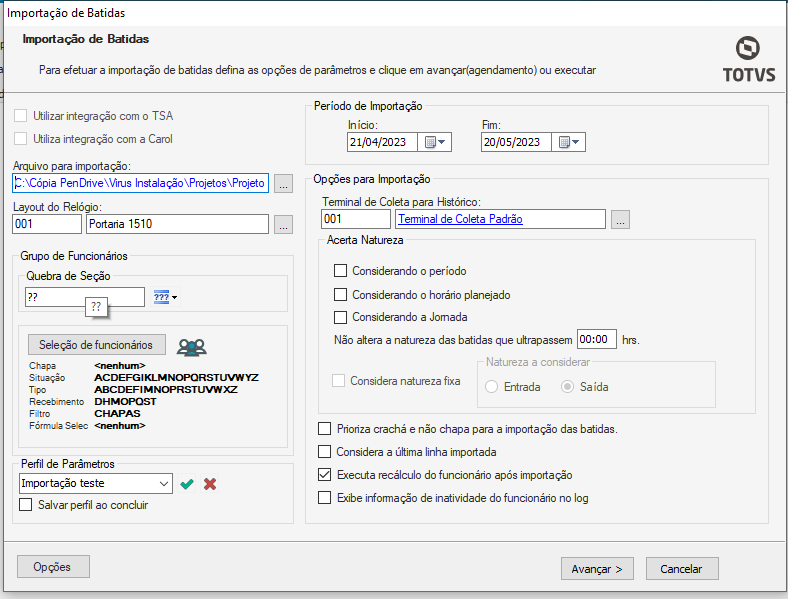Screen dimensions: 788x599
Task: Click the red X delete profile icon
Action: click(x=210, y=484)
